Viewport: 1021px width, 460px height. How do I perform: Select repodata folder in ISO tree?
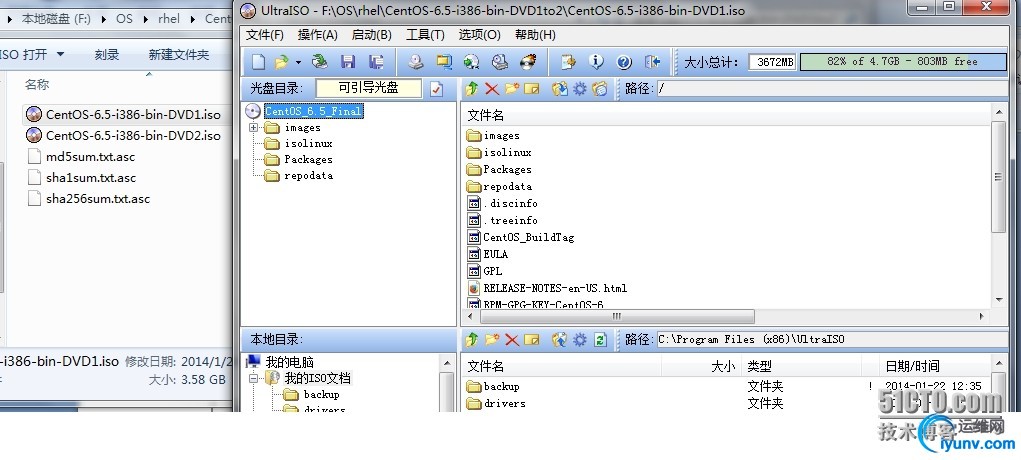308,176
